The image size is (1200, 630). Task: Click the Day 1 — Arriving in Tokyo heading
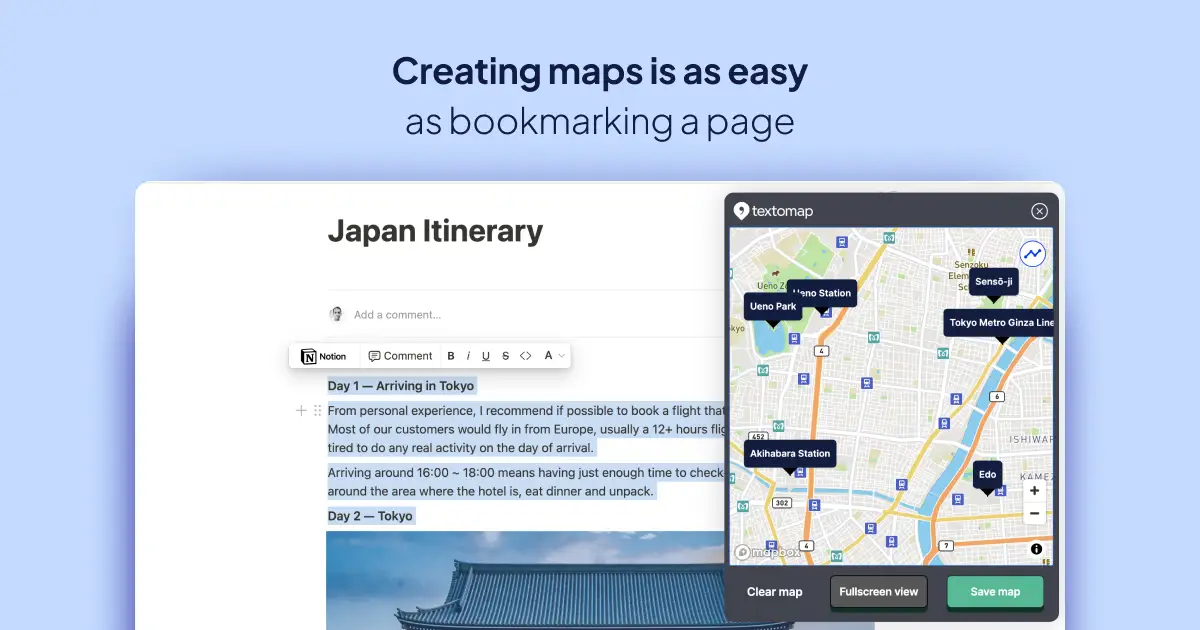tap(402, 386)
